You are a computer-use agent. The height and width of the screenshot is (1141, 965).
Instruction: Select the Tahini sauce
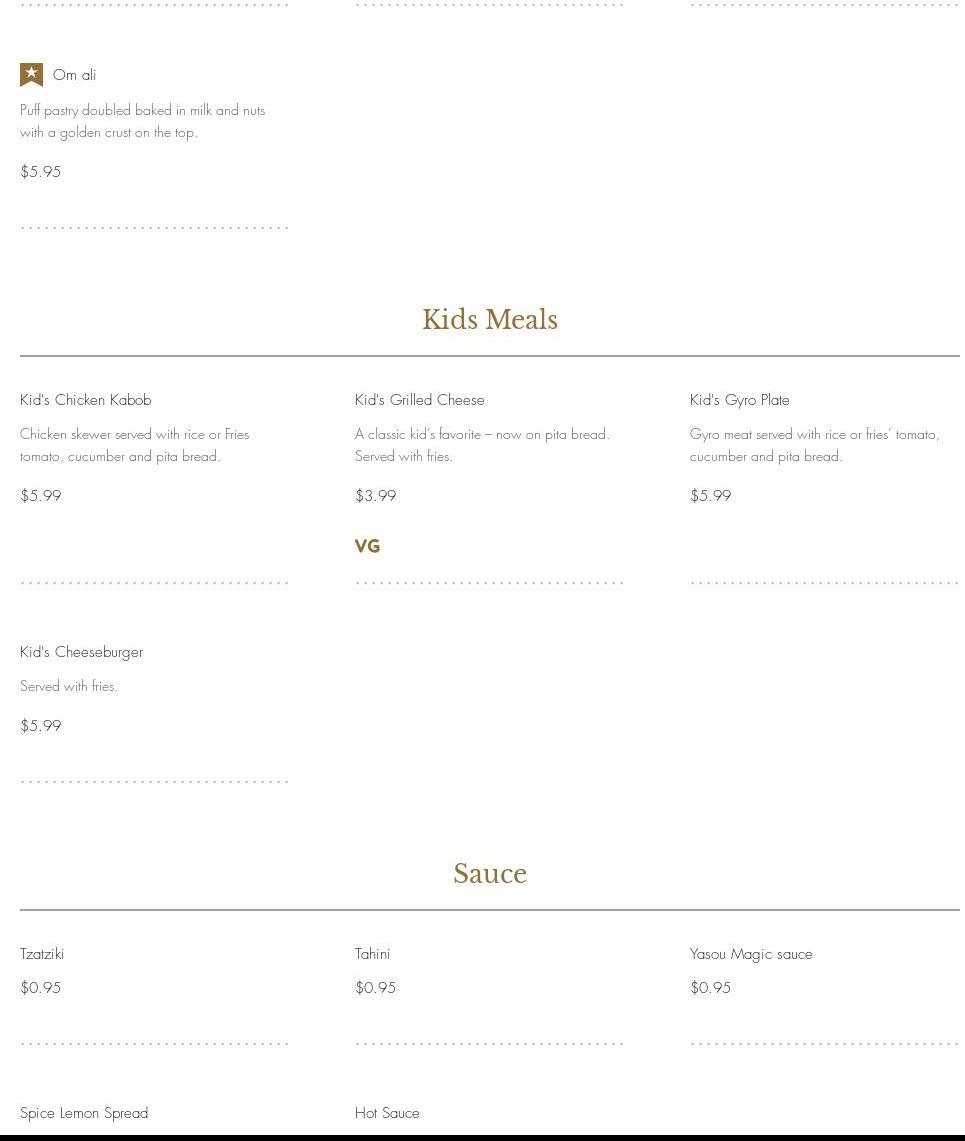[372, 954]
